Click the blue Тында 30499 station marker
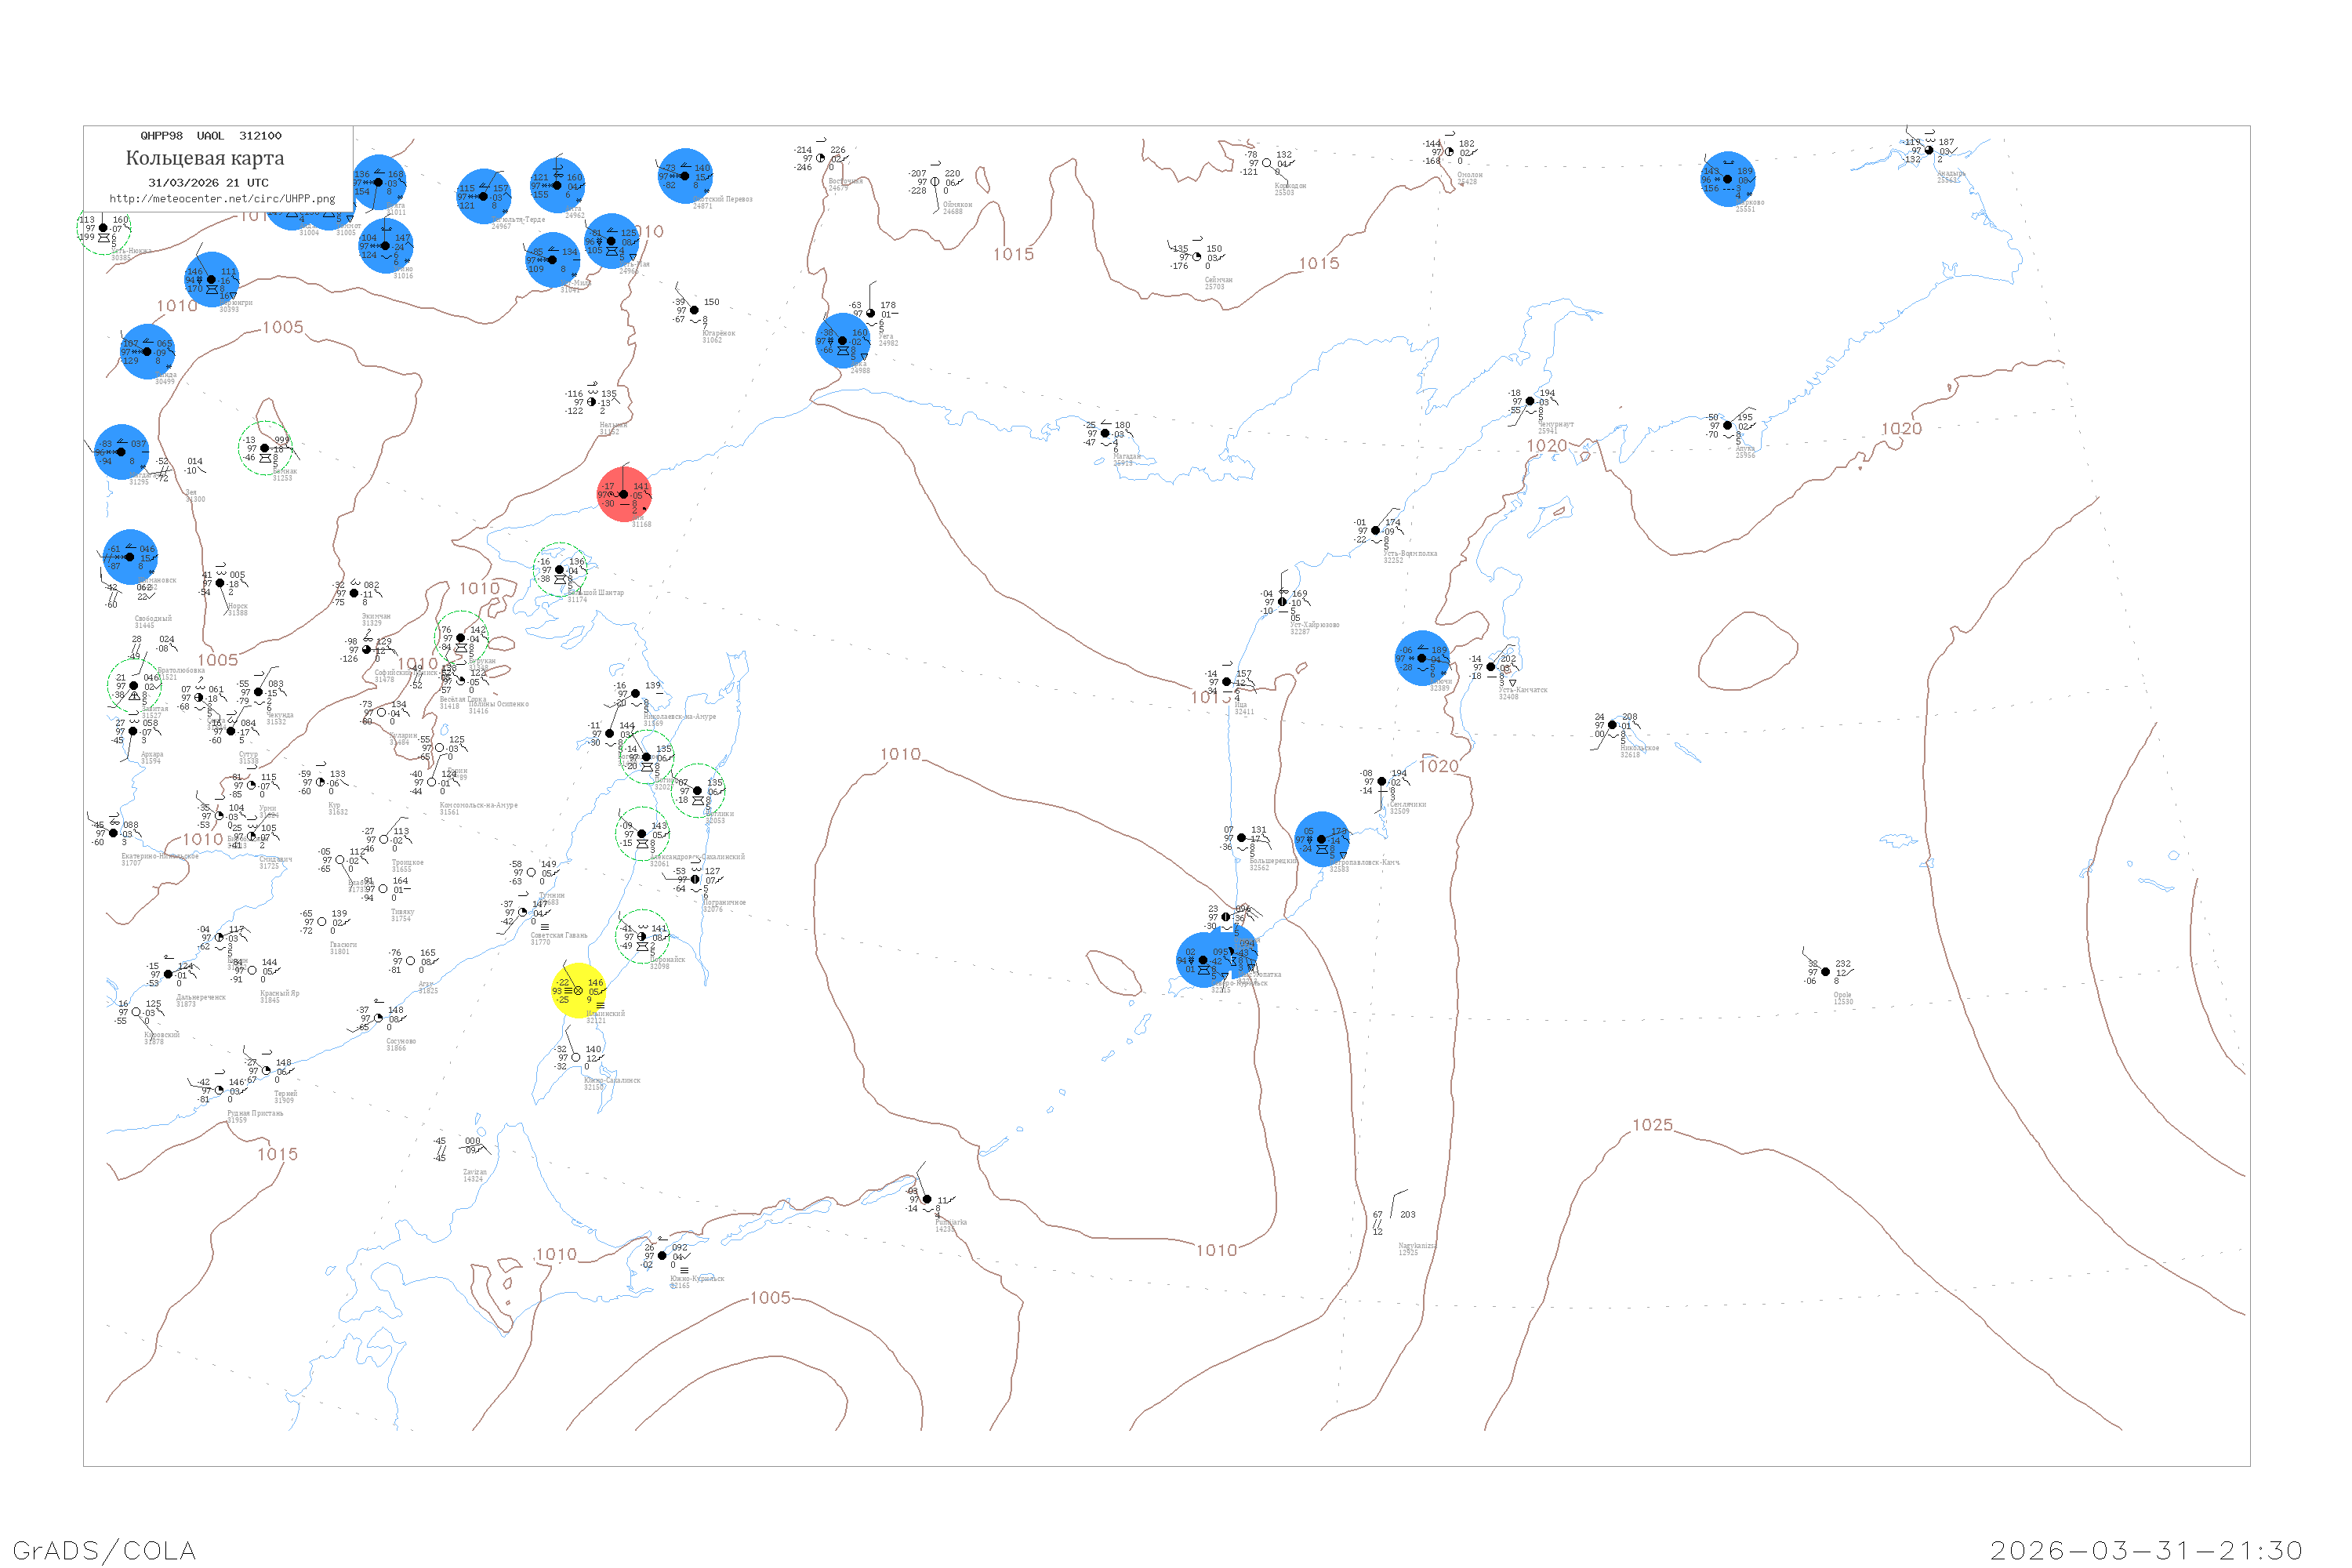Viewport: 2352px width, 1568px height. coord(147,352)
